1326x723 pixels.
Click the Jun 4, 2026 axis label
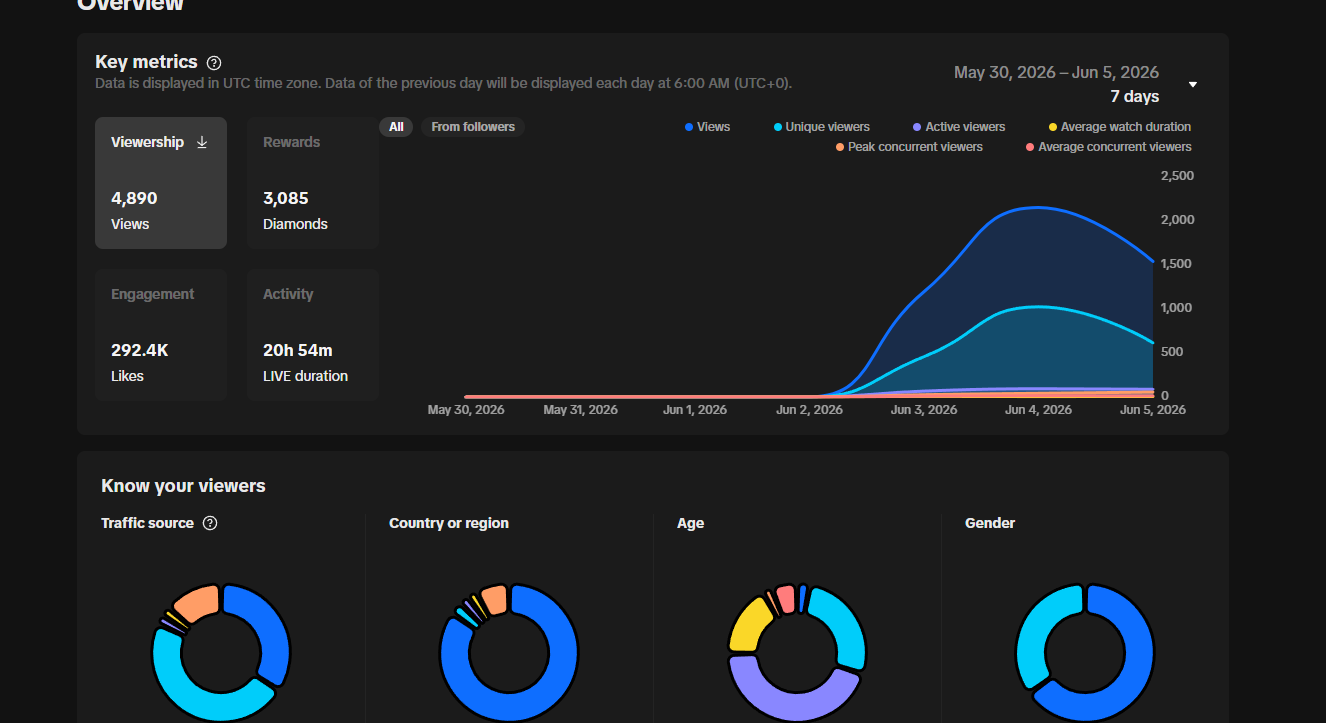coord(1038,410)
